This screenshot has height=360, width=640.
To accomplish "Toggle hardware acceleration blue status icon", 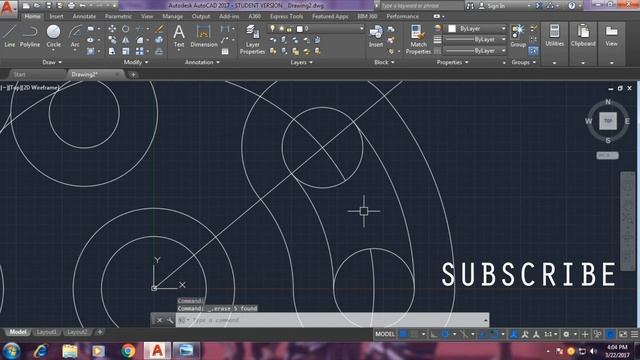I will [610, 334].
